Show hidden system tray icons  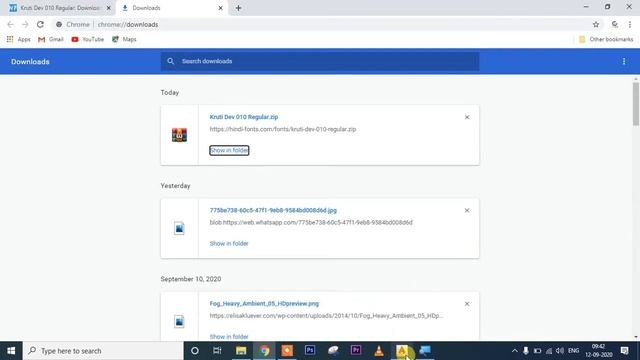[x=514, y=351]
